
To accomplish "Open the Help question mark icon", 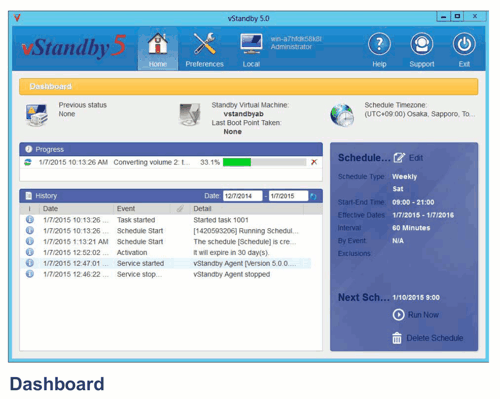I will [x=379, y=44].
